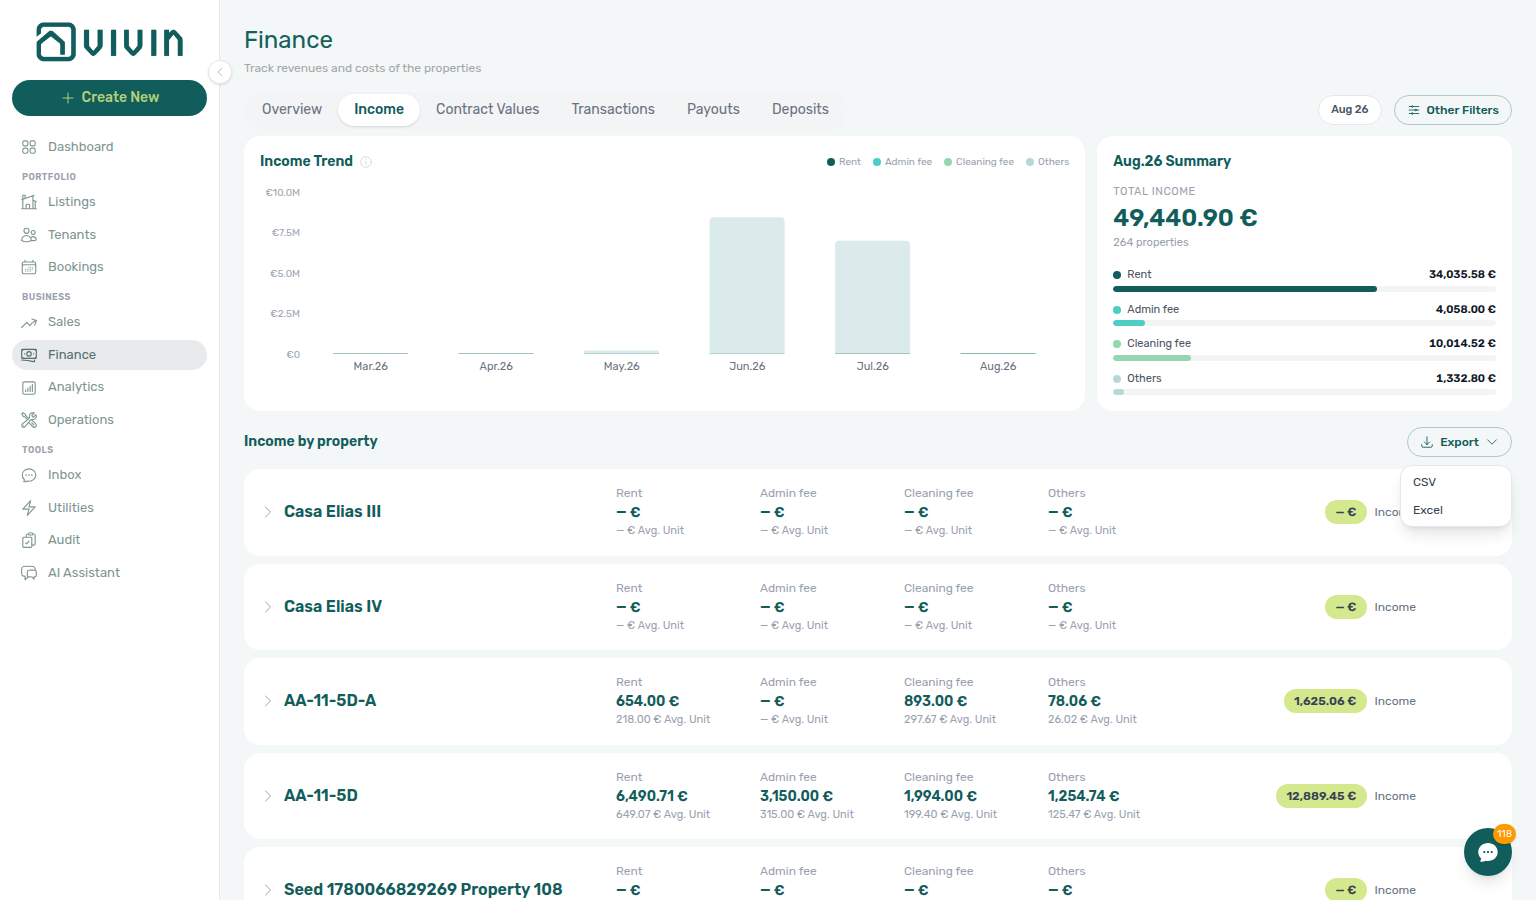Click the filter sliders icon in Other Filters
This screenshot has width=1536, height=900.
[x=1414, y=110]
